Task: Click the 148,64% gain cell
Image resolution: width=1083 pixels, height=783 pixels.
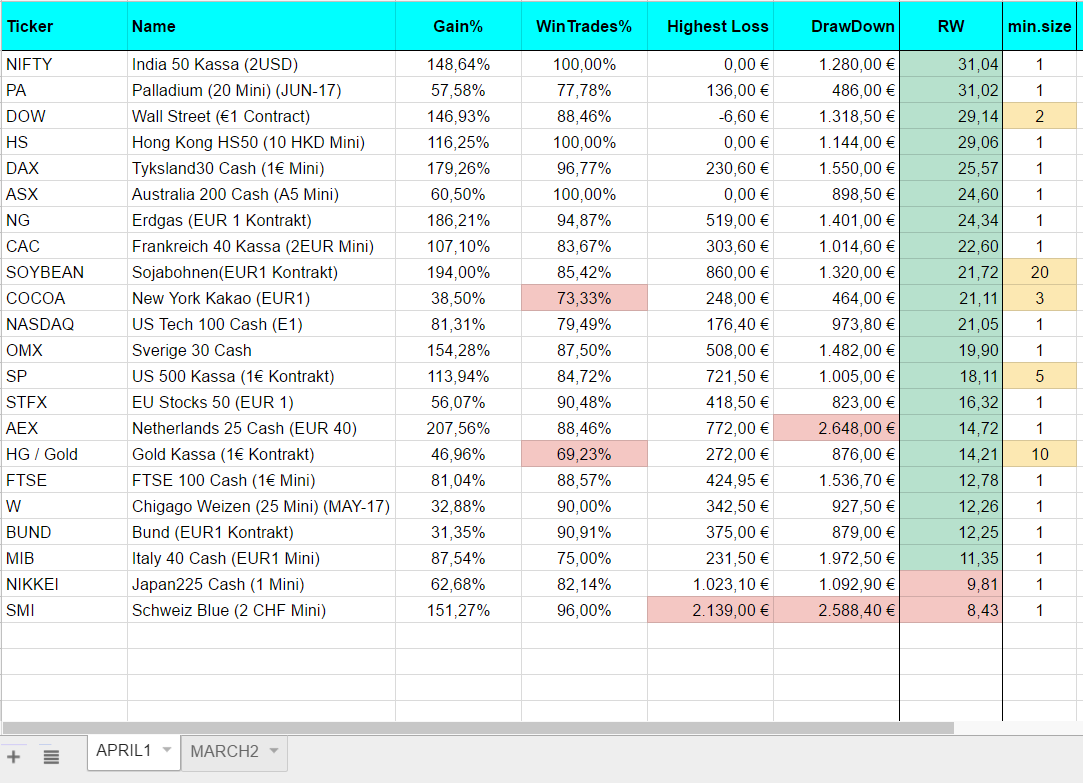Action: pos(458,64)
